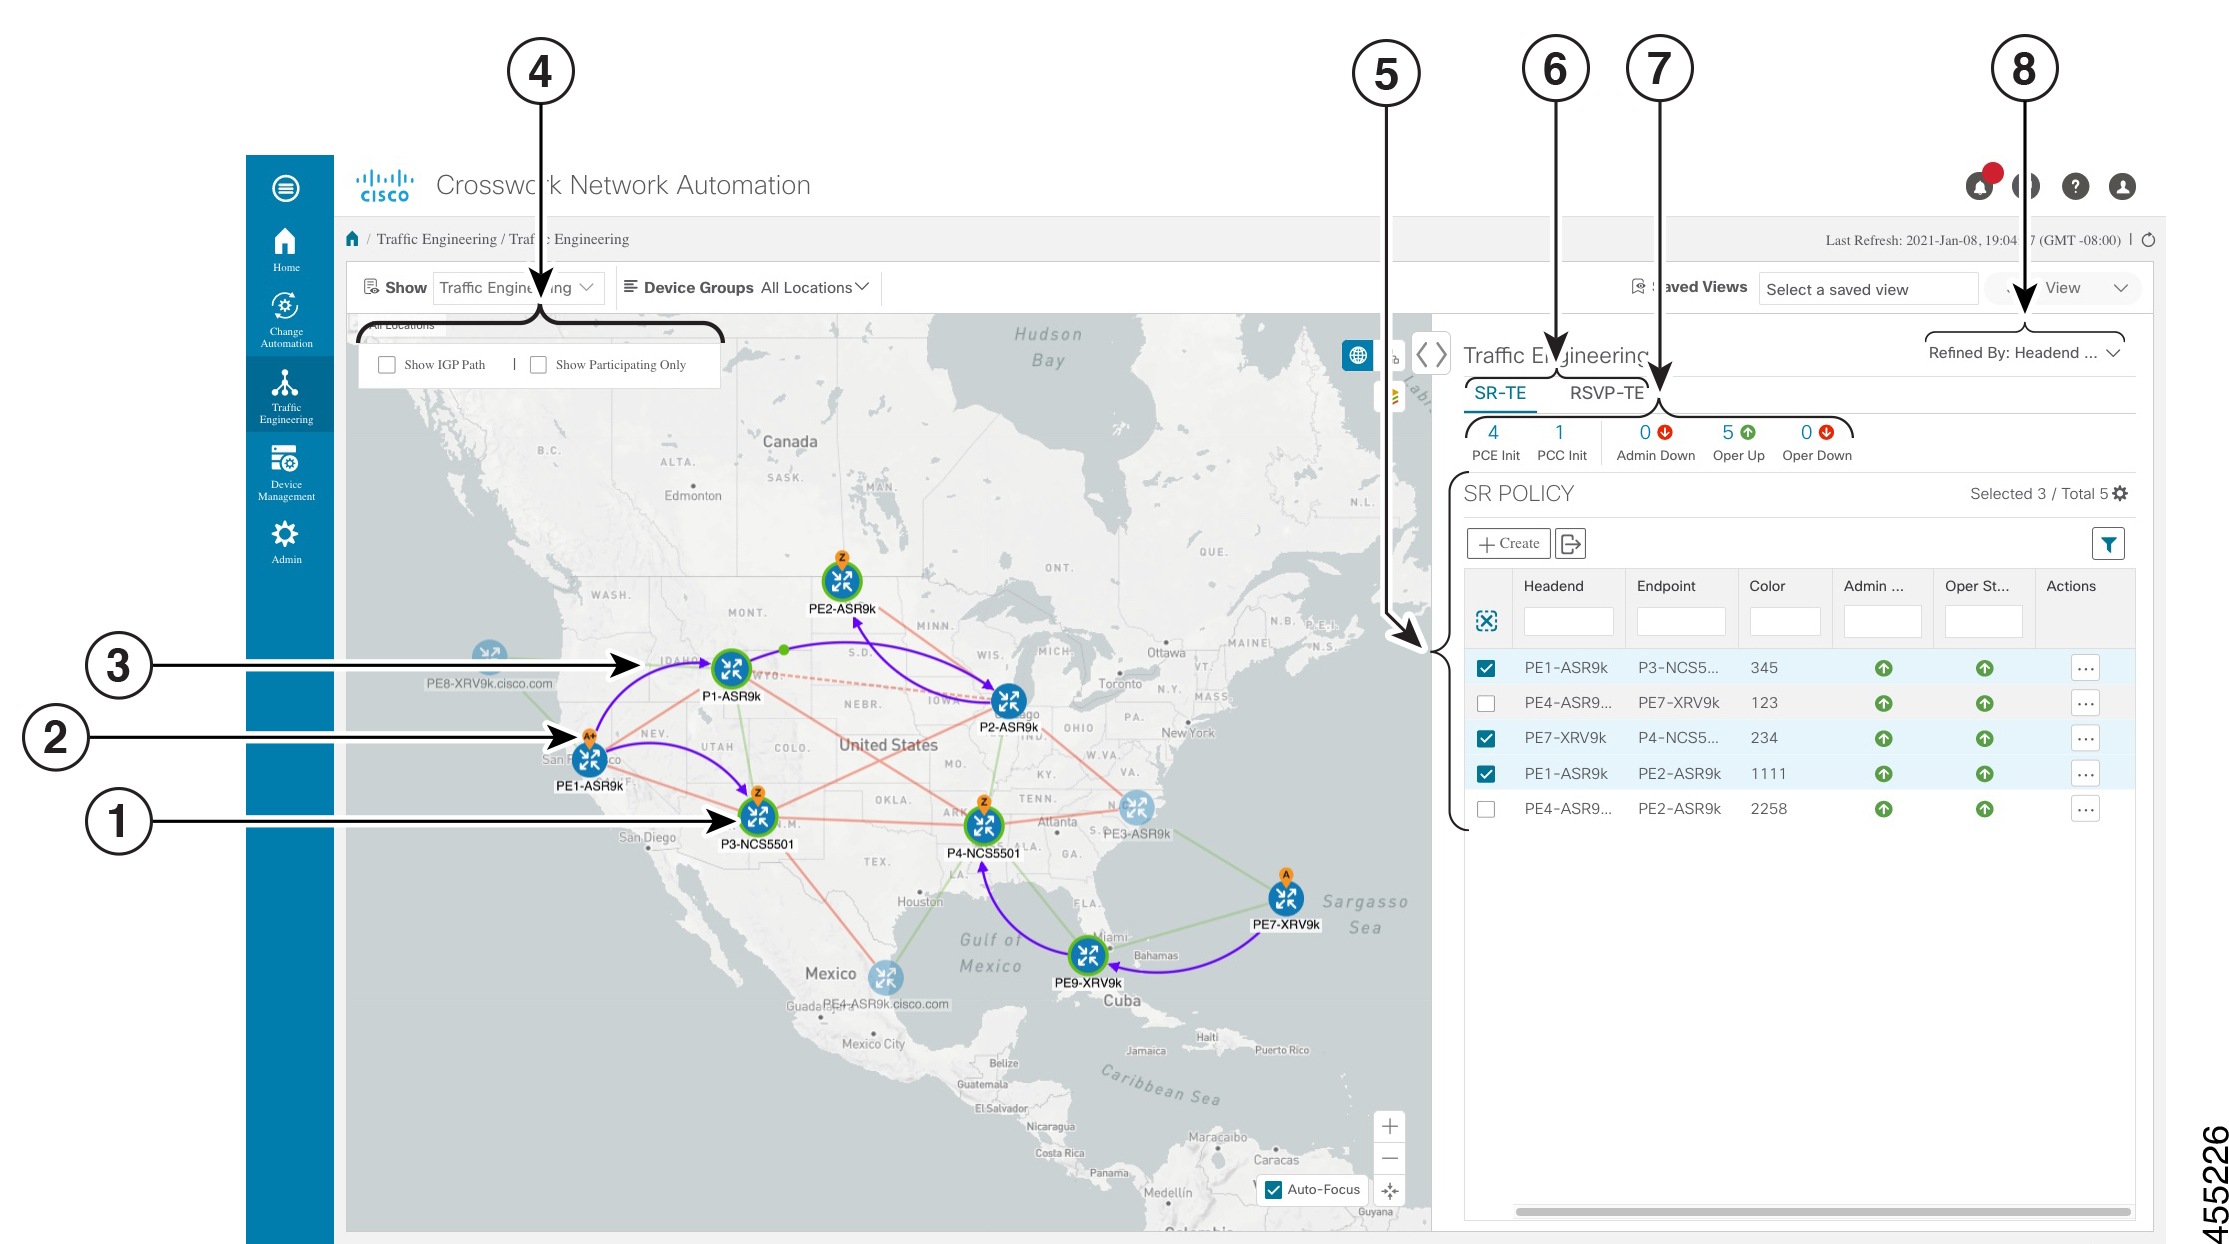Go to Home in the sidebar
Image resolution: width=2229 pixels, height=1244 pixels.
[x=286, y=250]
